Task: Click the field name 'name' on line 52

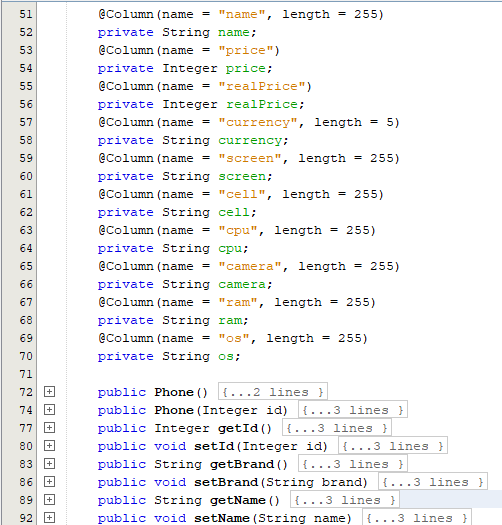Action: coord(234,32)
